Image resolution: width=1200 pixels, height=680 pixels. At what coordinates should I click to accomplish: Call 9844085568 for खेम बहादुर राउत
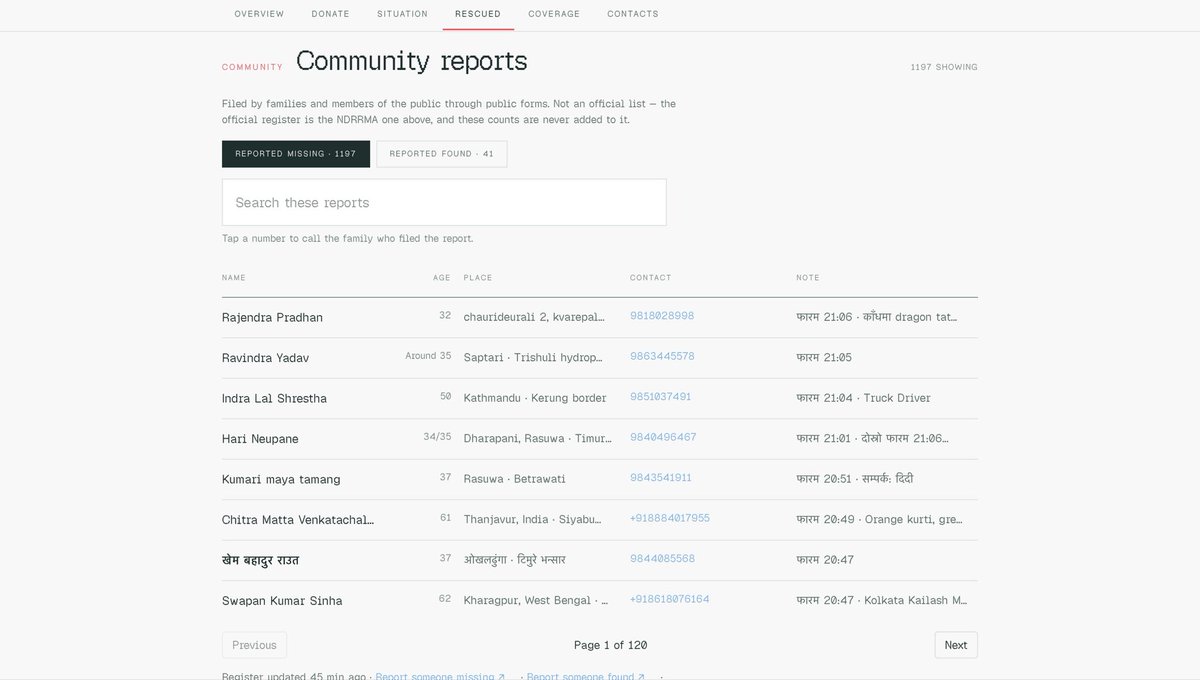pyautogui.click(x=662, y=559)
